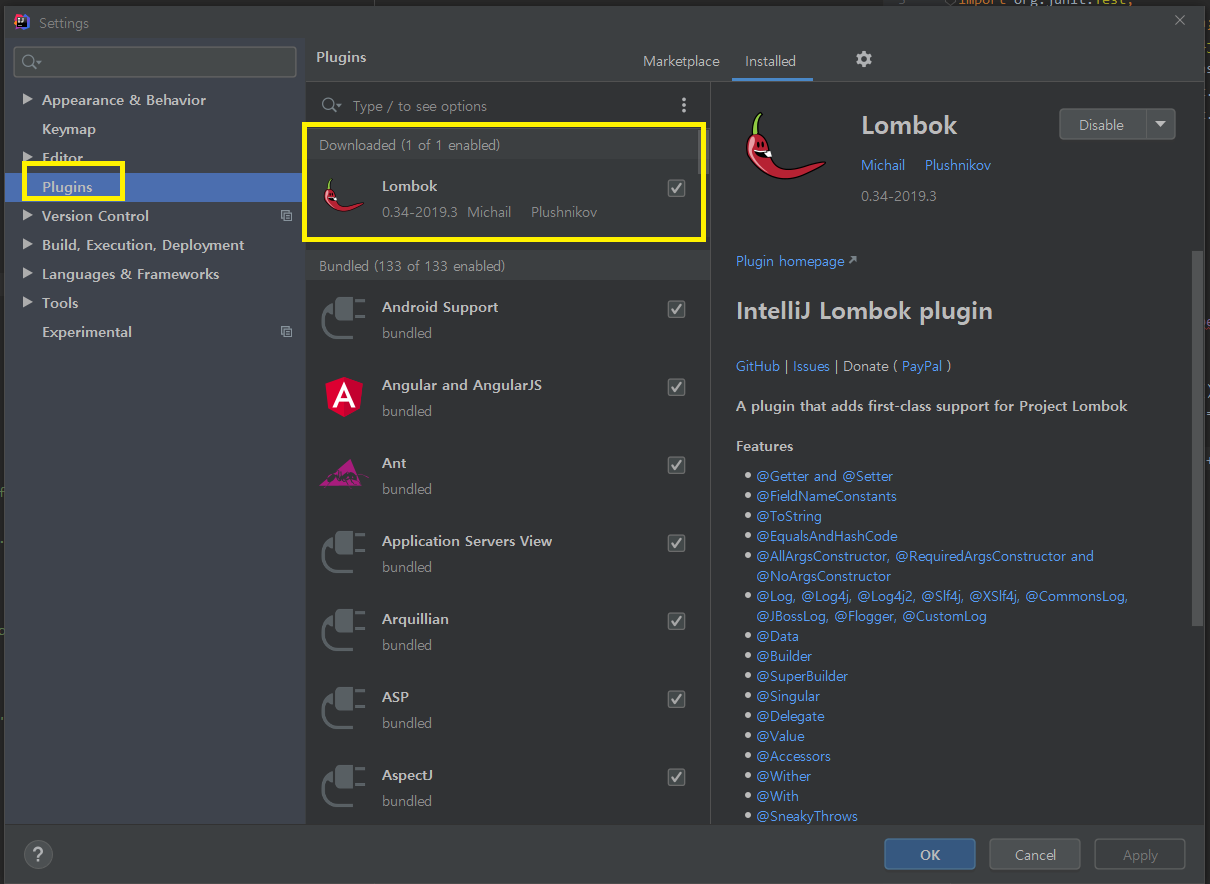Open the Plugin homepage link
This screenshot has width=1210, height=884.
point(796,261)
